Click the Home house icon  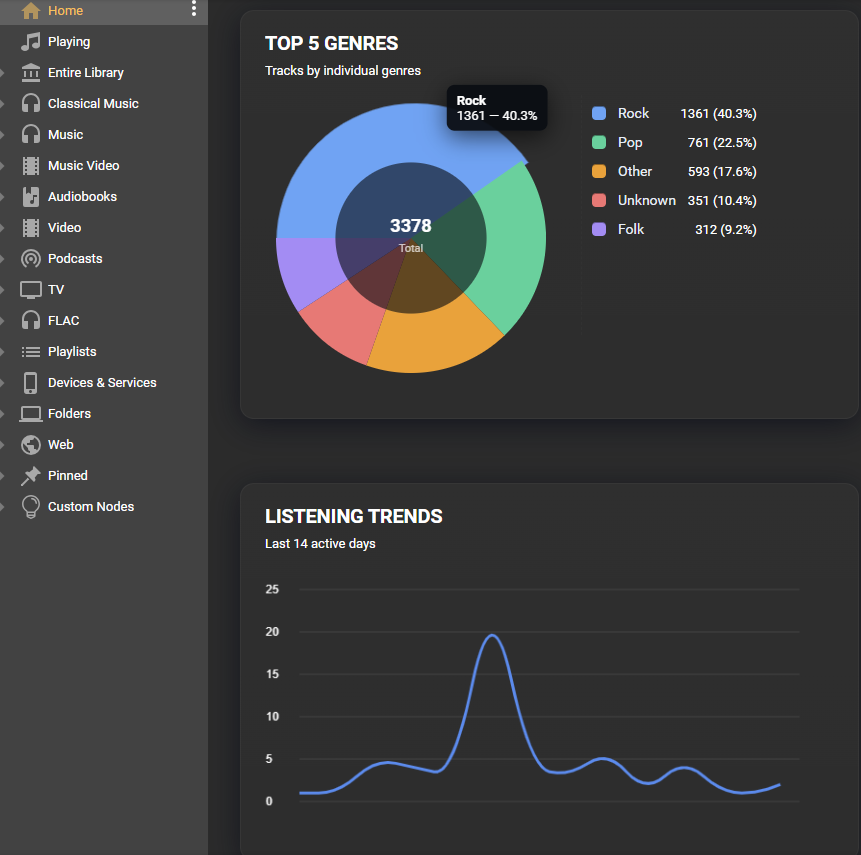pos(31,11)
